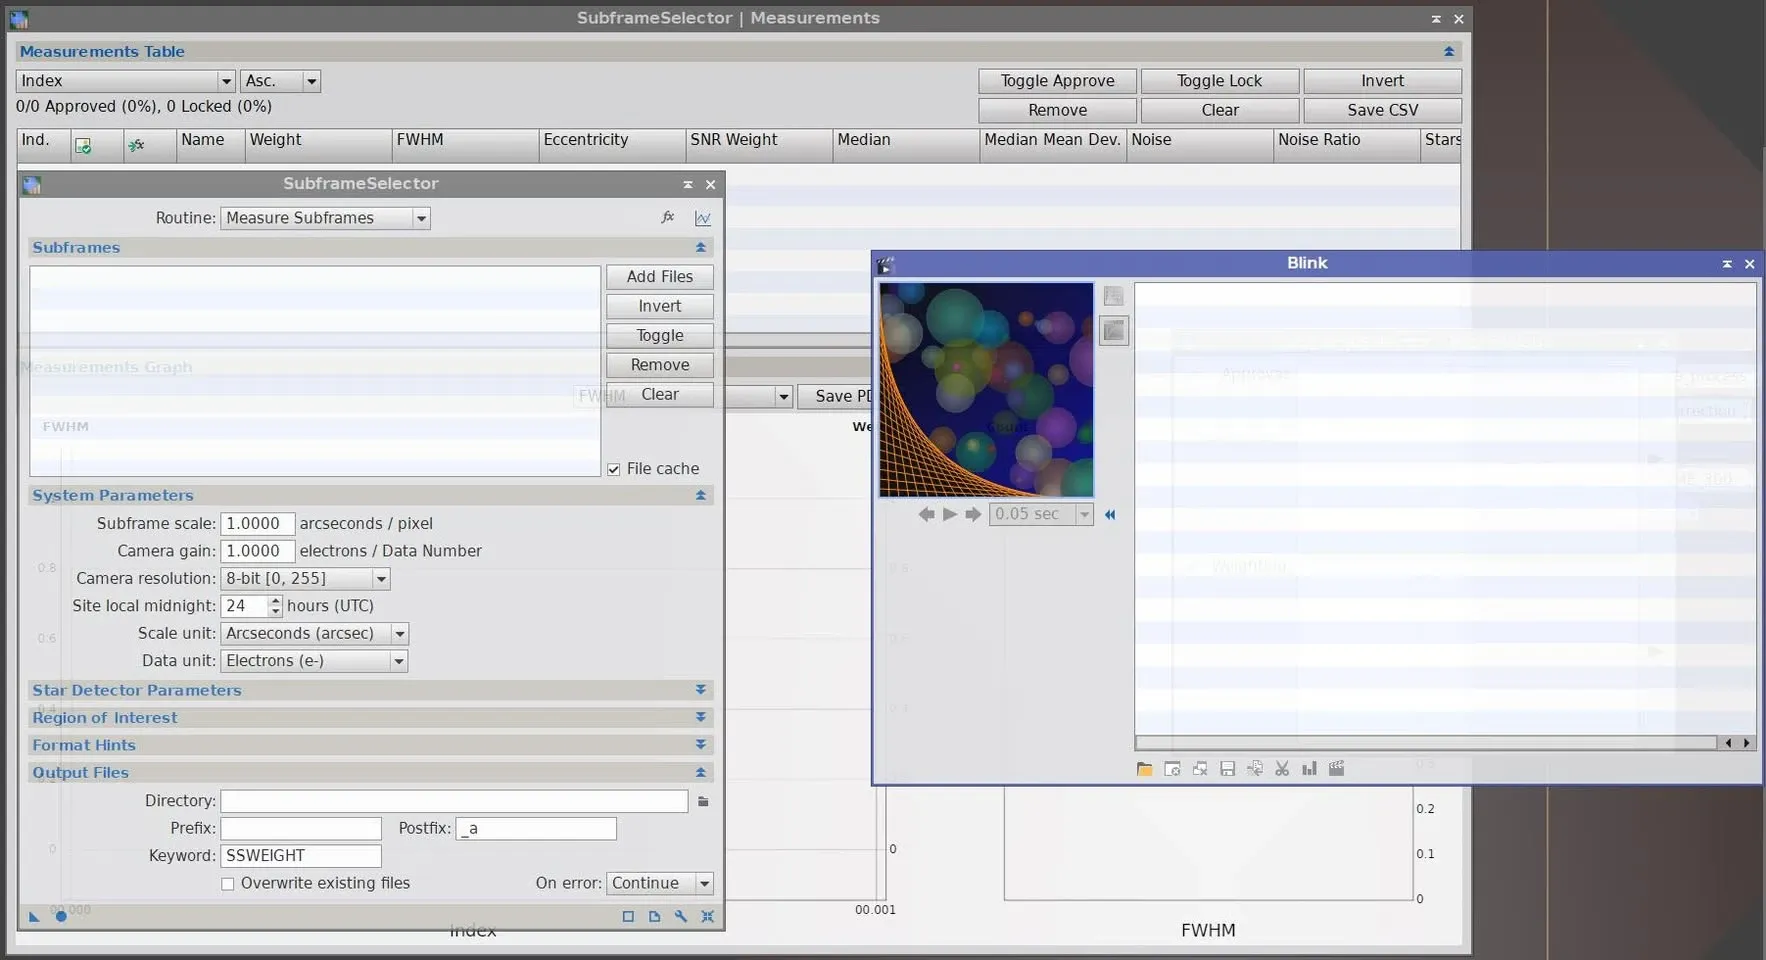
Task: Open the measurements graph icon window
Action: [703, 218]
